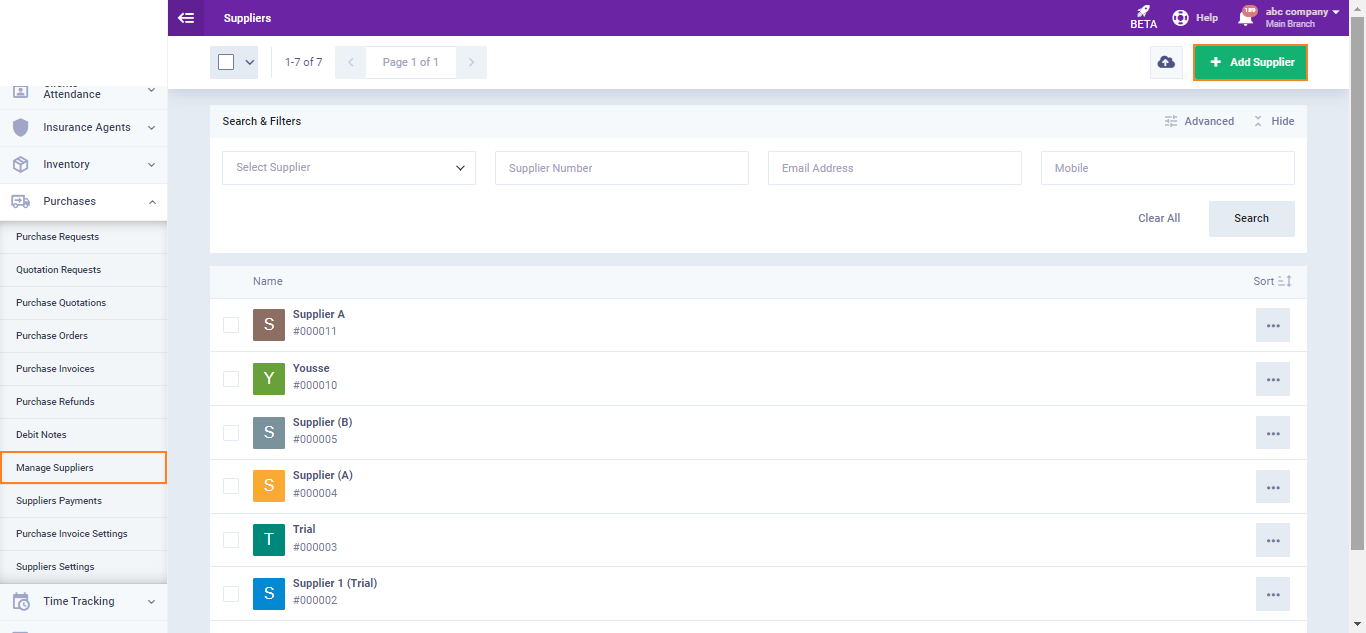
Task: Click the Trial teal avatar
Action: pos(269,540)
